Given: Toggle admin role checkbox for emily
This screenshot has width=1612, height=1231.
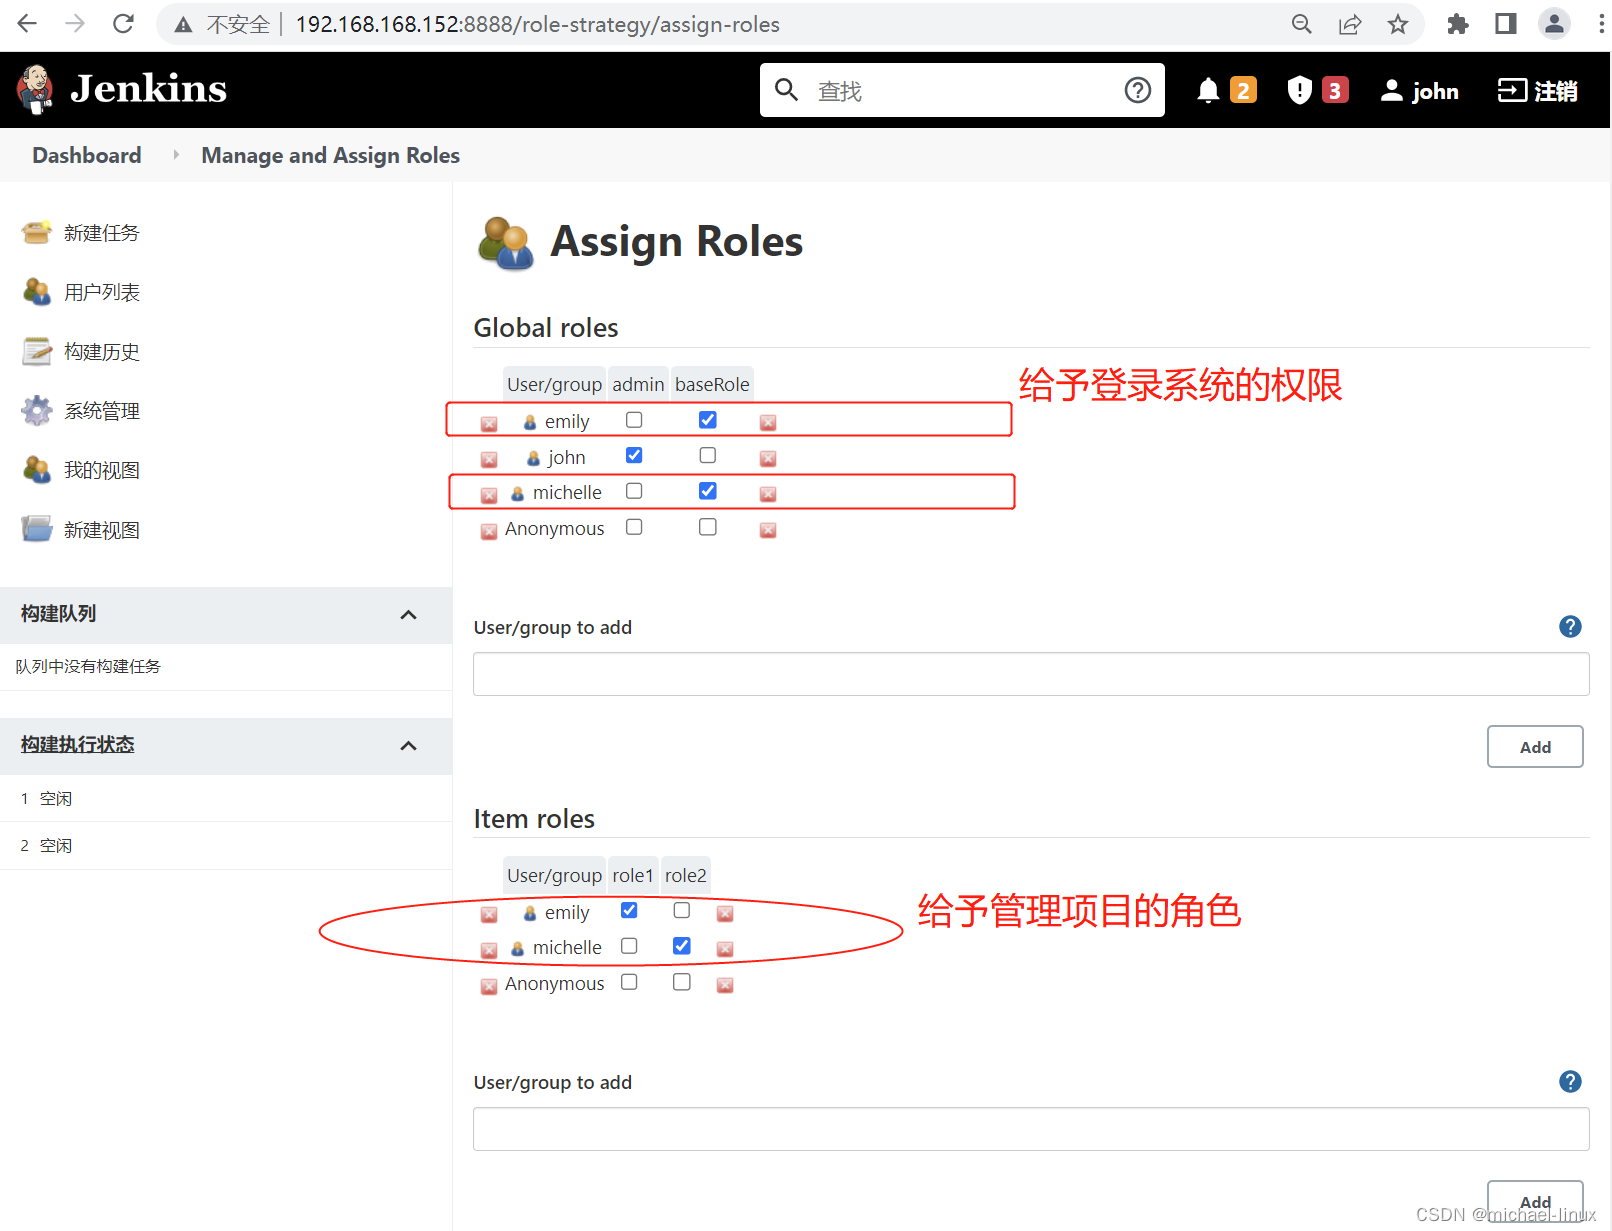Looking at the screenshot, I should [634, 420].
